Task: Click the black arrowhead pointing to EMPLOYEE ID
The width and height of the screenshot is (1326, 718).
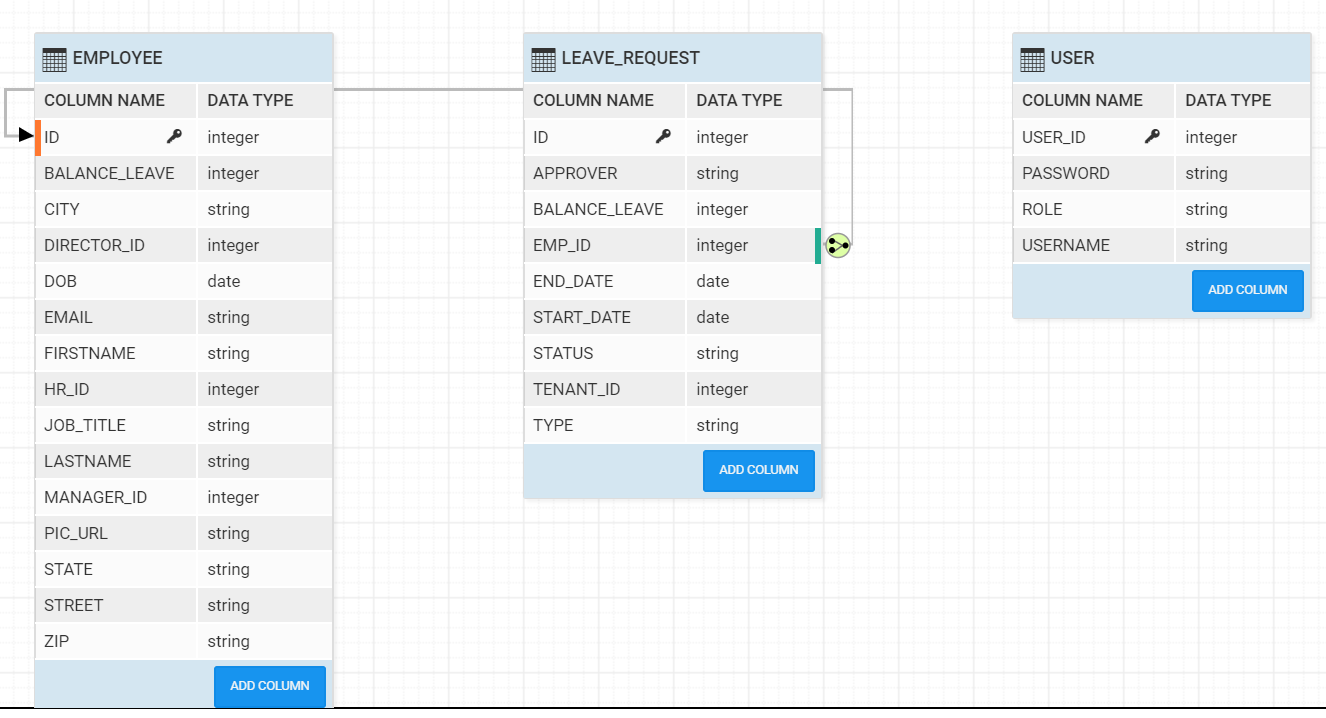Action: [26, 135]
